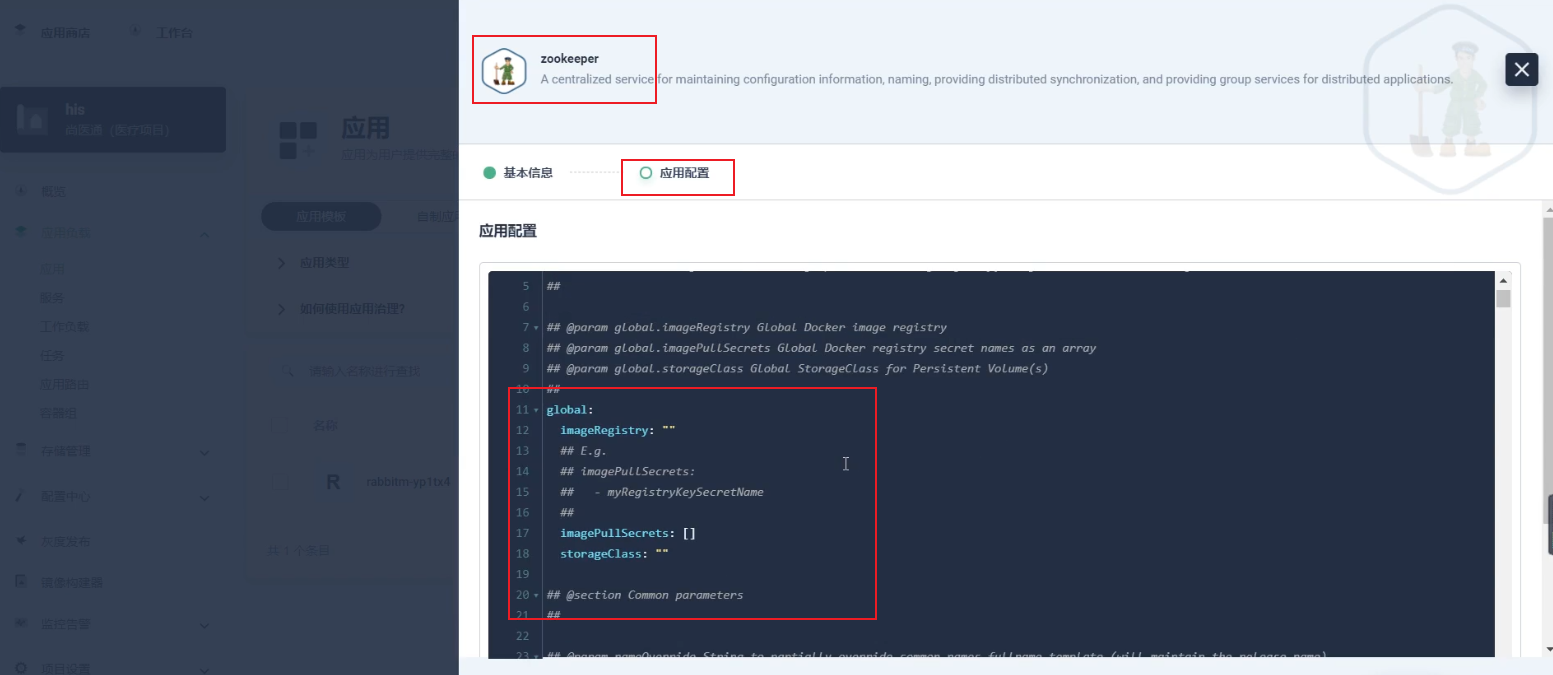Select the 应用模板 tab
The image size is (1553, 675).
coord(321,217)
